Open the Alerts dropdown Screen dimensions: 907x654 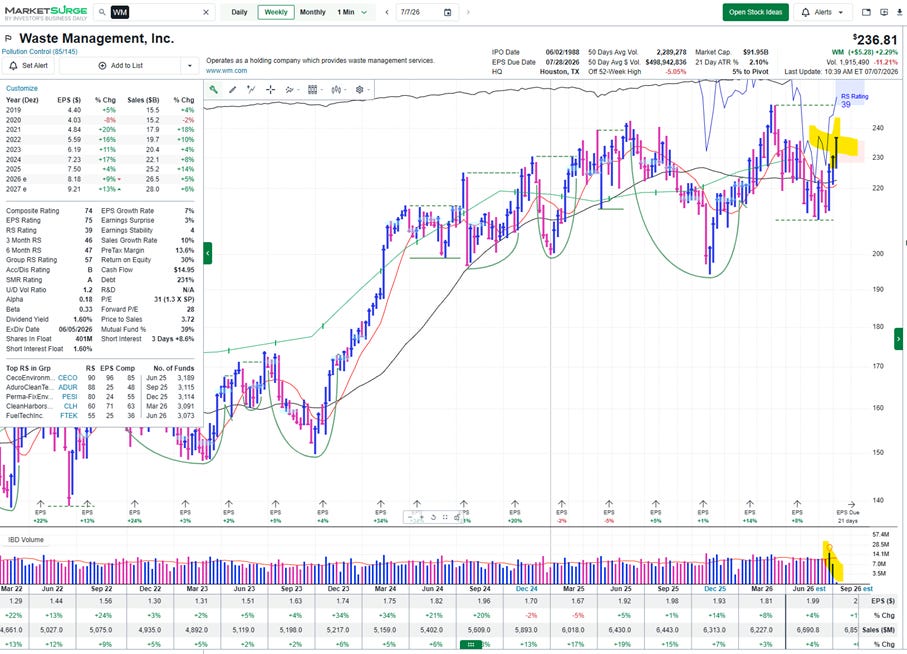(822, 12)
